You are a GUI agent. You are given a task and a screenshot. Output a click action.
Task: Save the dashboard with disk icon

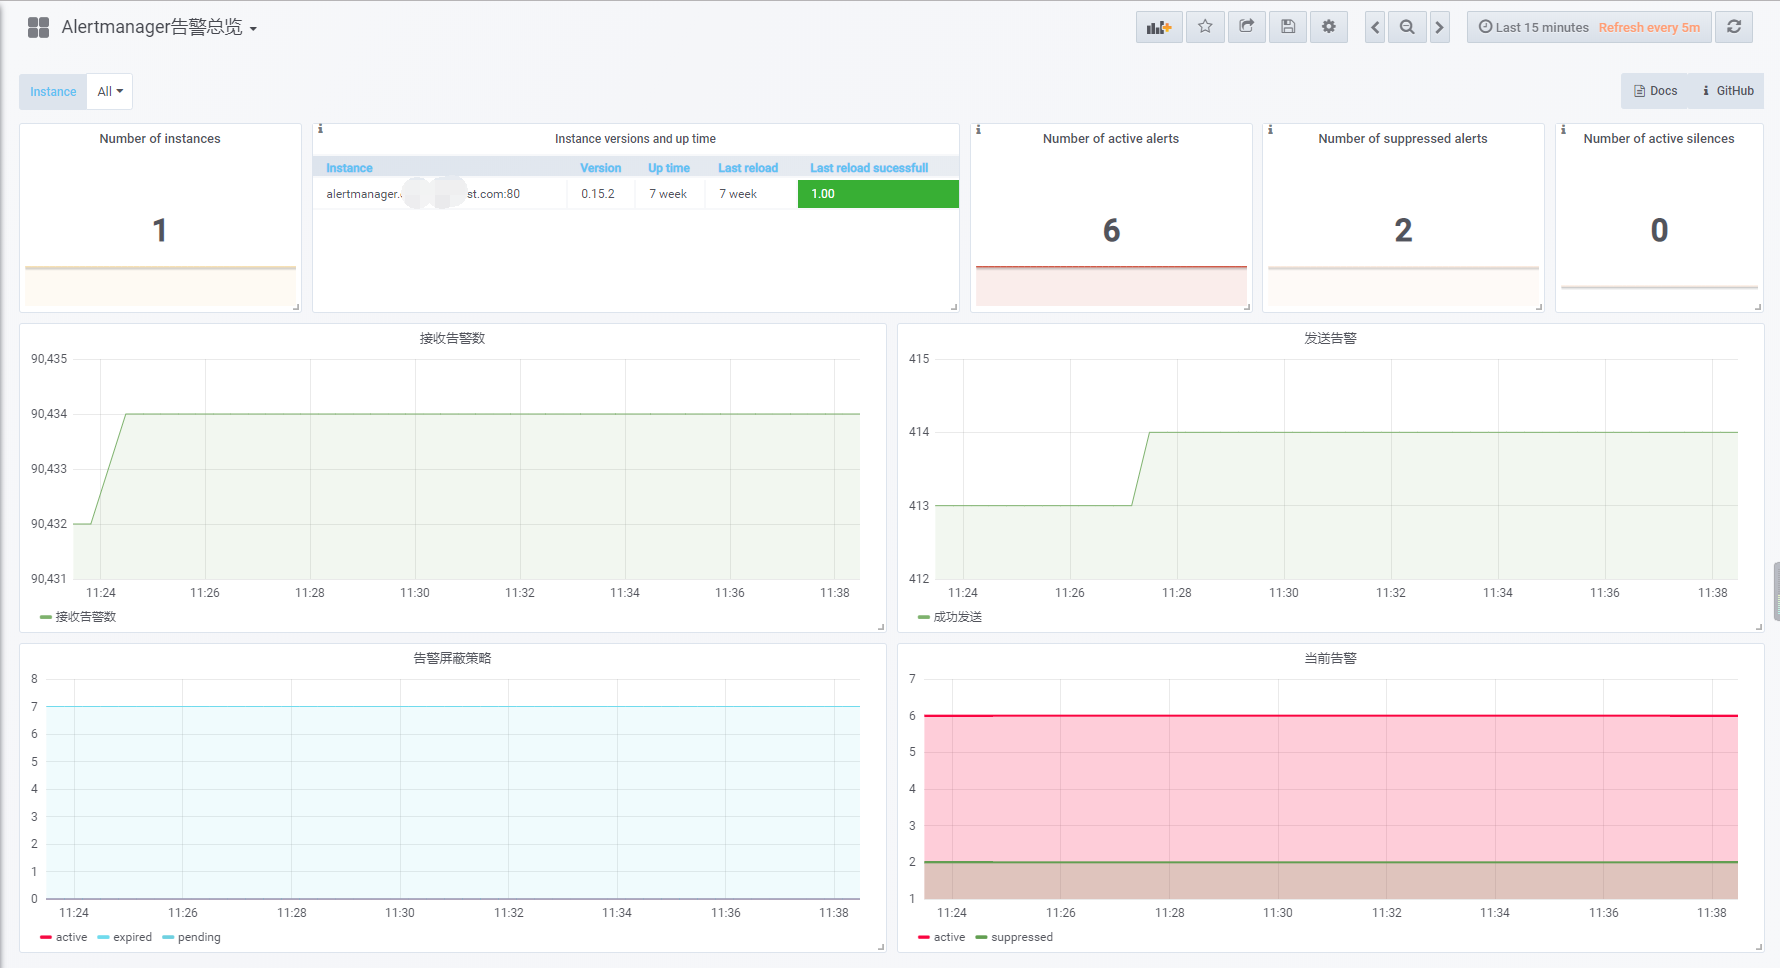coord(1288,27)
